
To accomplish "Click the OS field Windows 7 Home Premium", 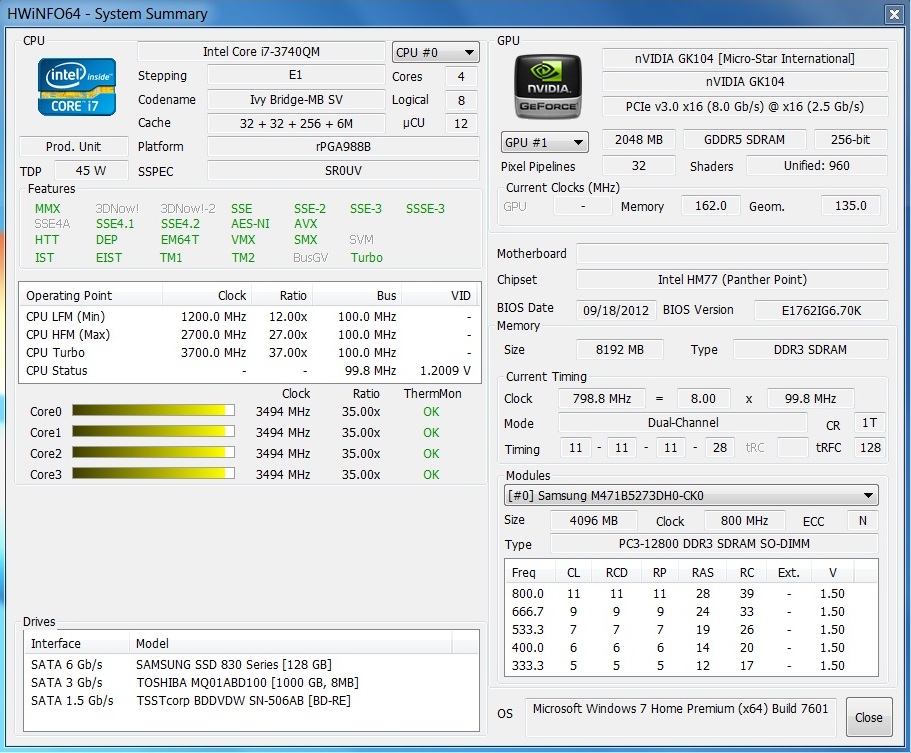I will (680, 717).
